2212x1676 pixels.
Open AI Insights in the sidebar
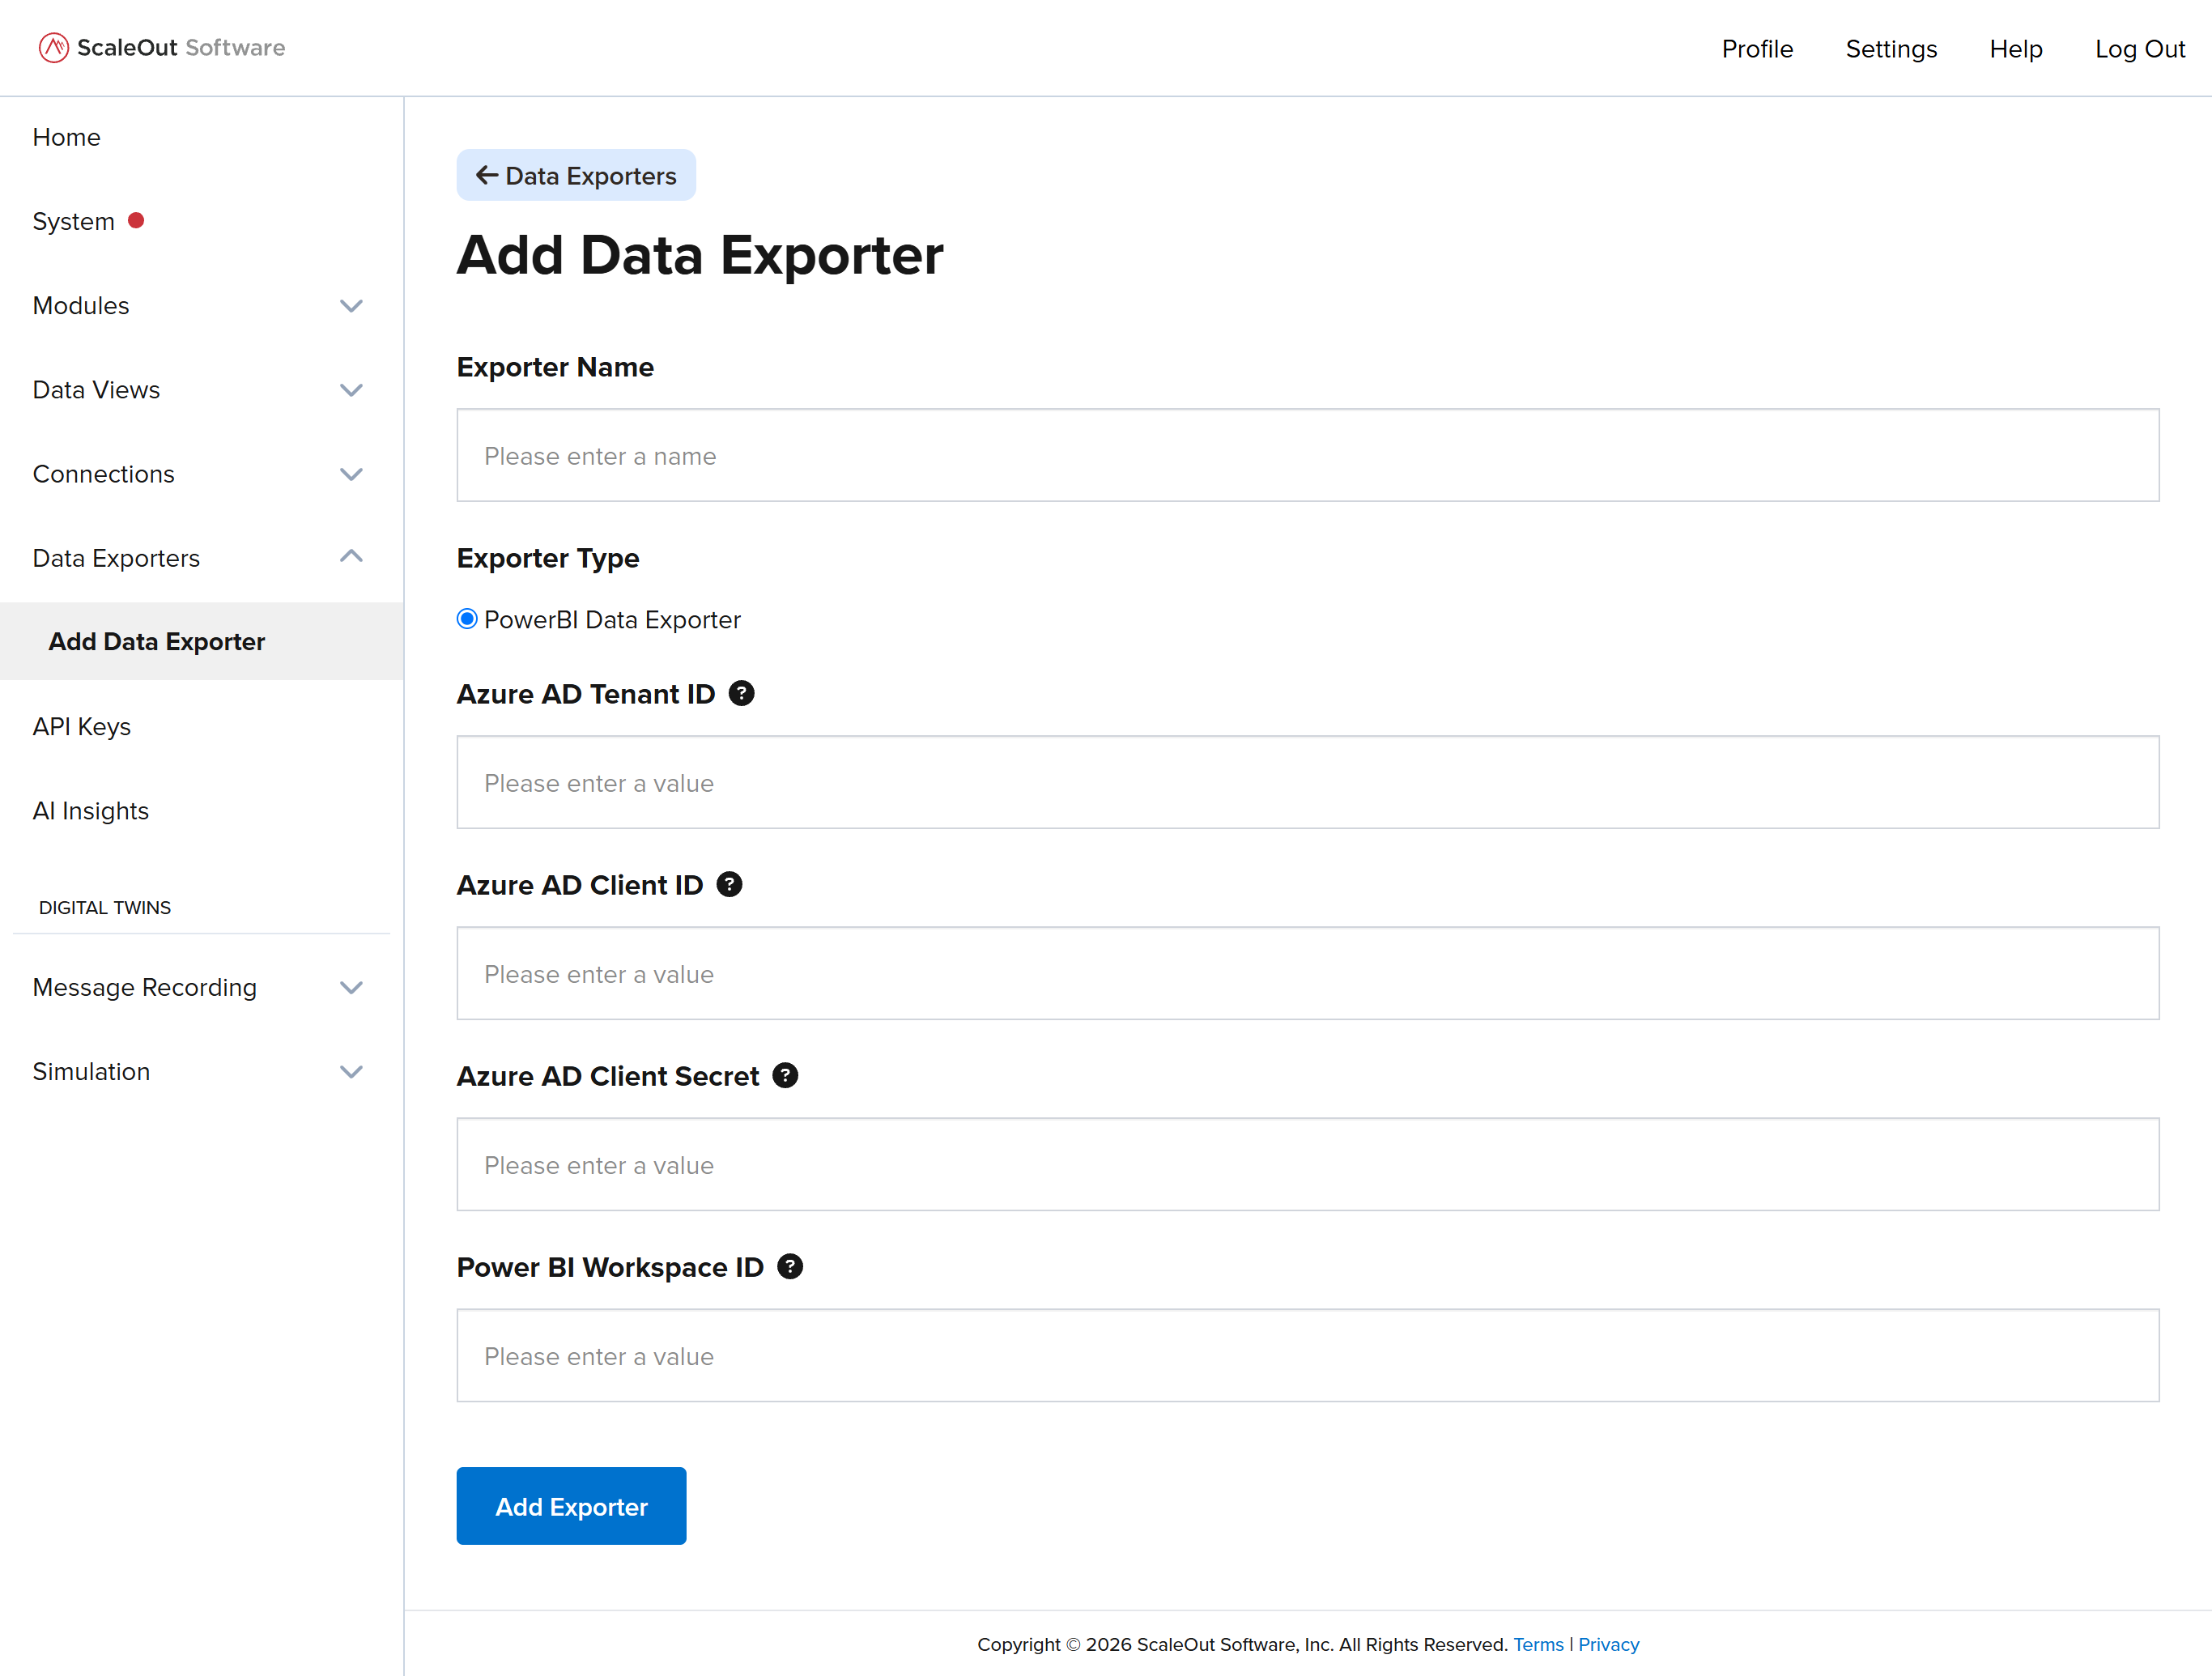click(91, 811)
